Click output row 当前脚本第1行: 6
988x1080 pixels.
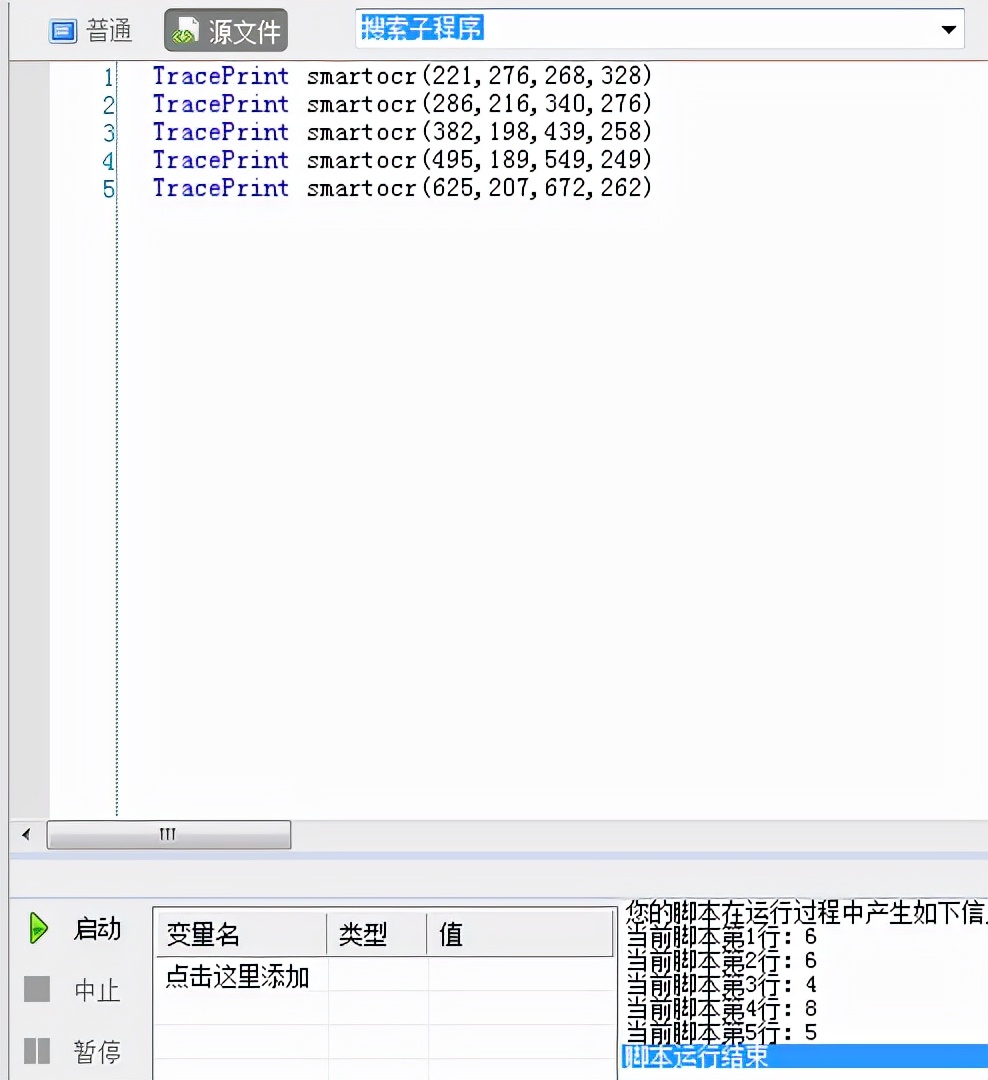[x=721, y=937]
